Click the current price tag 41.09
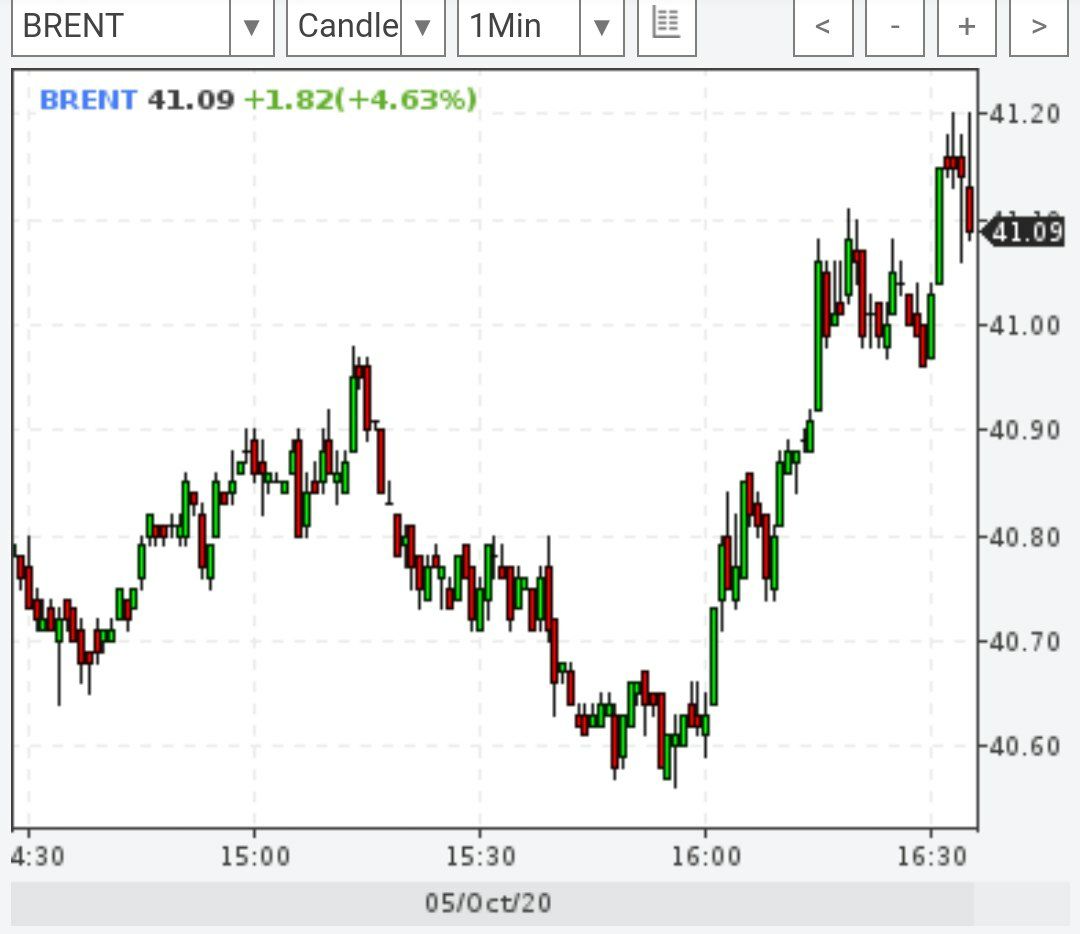The width and height of the screenshot is (1080, 934). [x=1023, y=231]
